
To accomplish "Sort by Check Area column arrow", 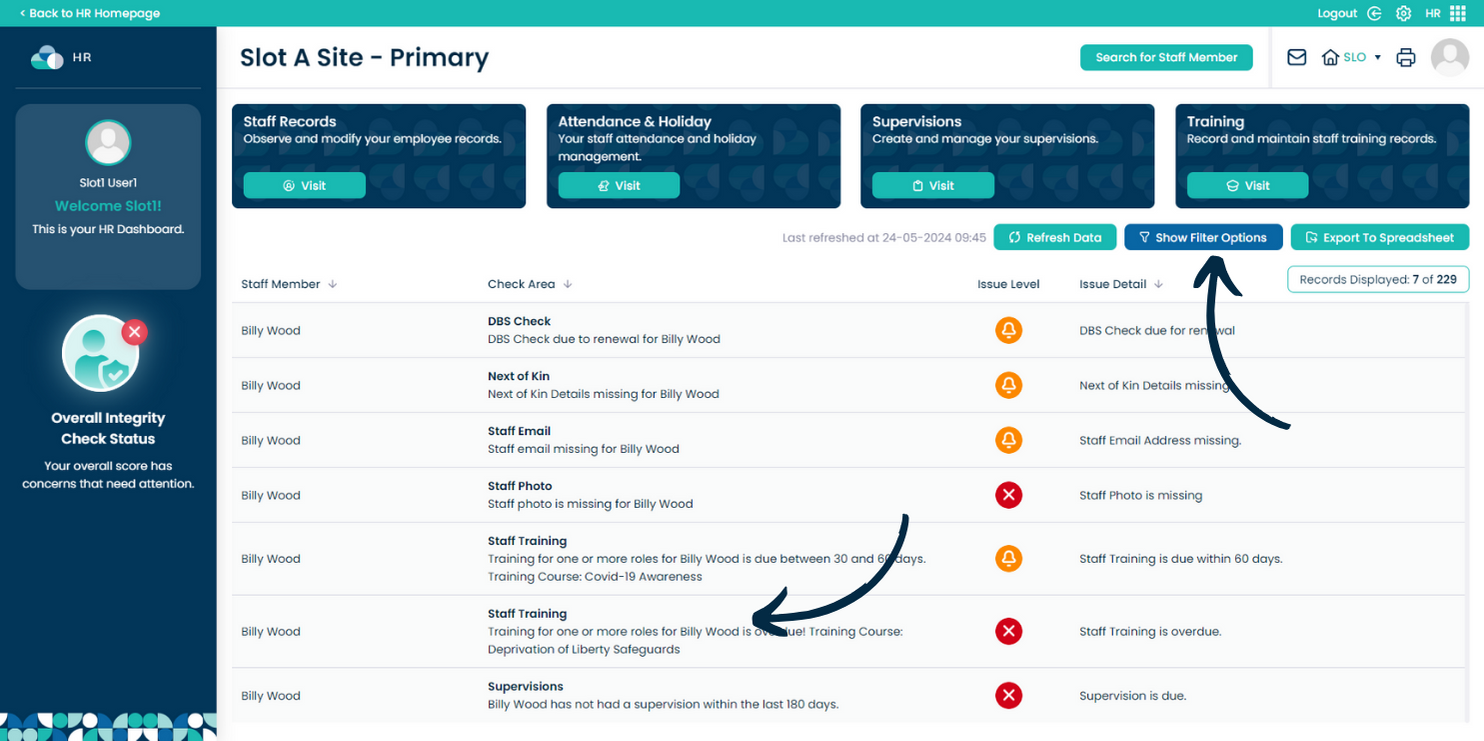I will click(x=568, y=284).
